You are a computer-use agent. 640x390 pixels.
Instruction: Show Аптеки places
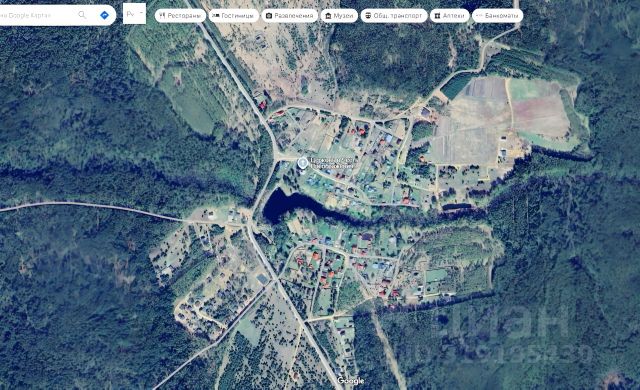(449, 16)
